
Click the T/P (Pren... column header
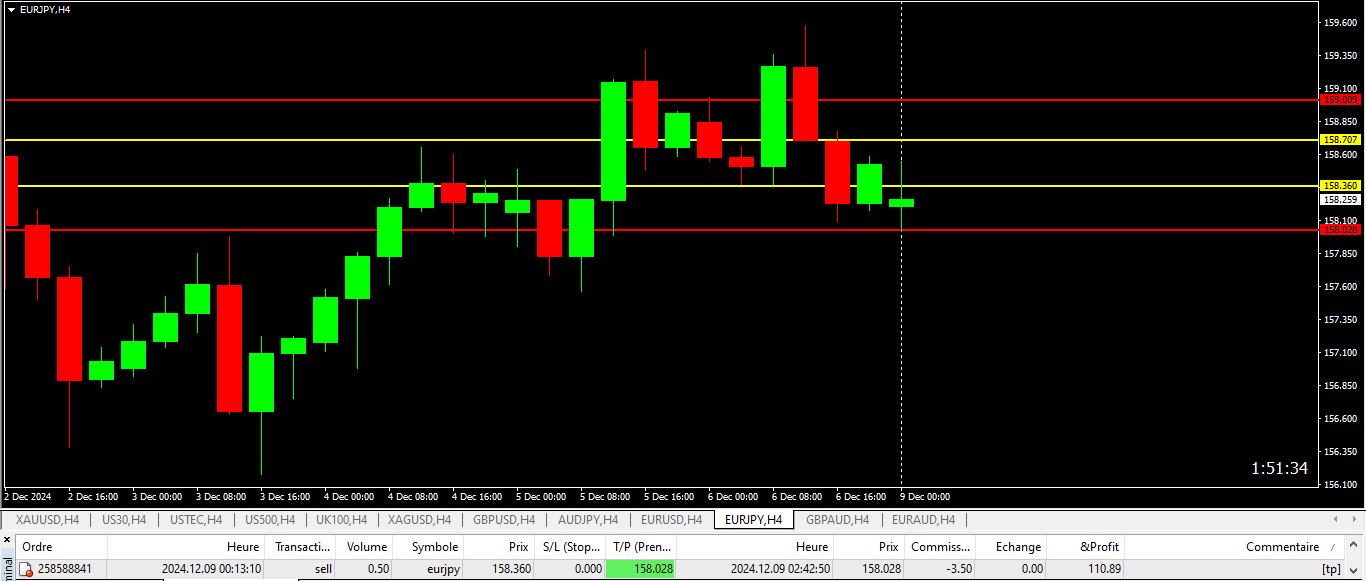(x=641, y=547)
